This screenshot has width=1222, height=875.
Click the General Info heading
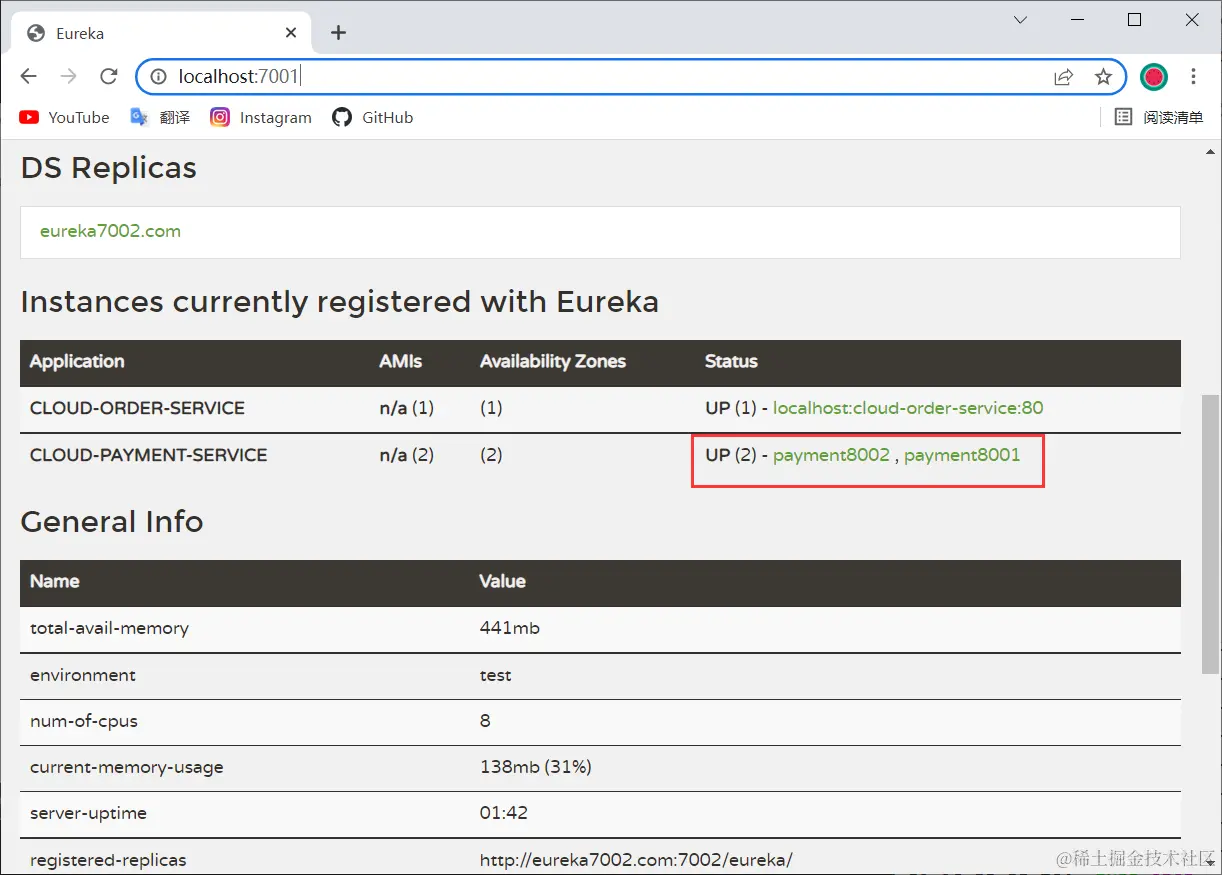point(112,522)
